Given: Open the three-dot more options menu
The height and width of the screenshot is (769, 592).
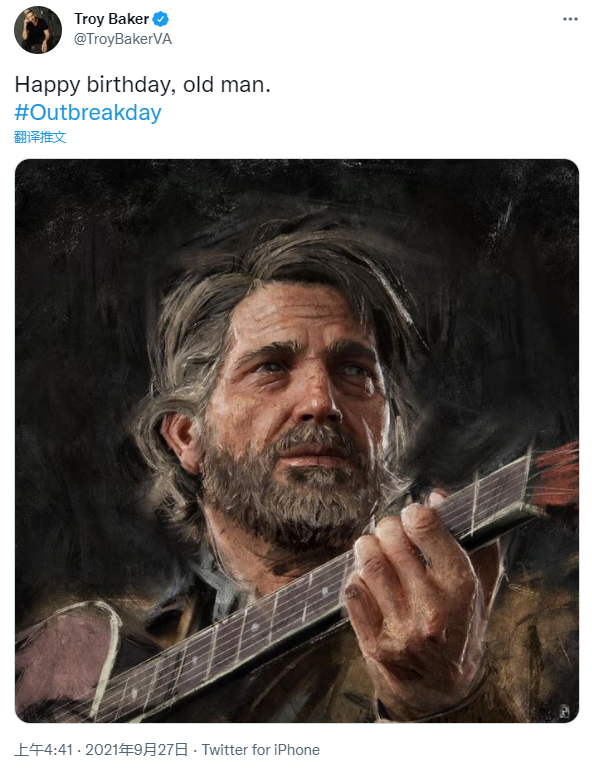Looking at the screenshot, I should click(570, 19).
